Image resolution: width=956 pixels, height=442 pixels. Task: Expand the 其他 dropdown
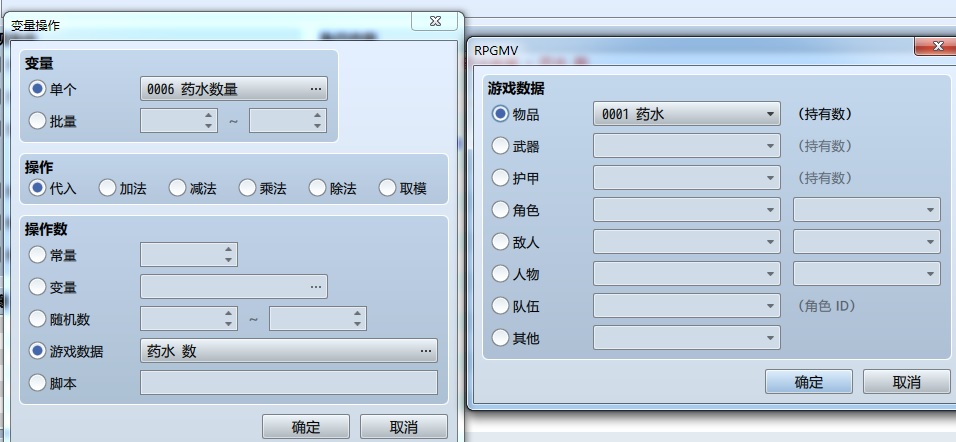pos(687,338)
